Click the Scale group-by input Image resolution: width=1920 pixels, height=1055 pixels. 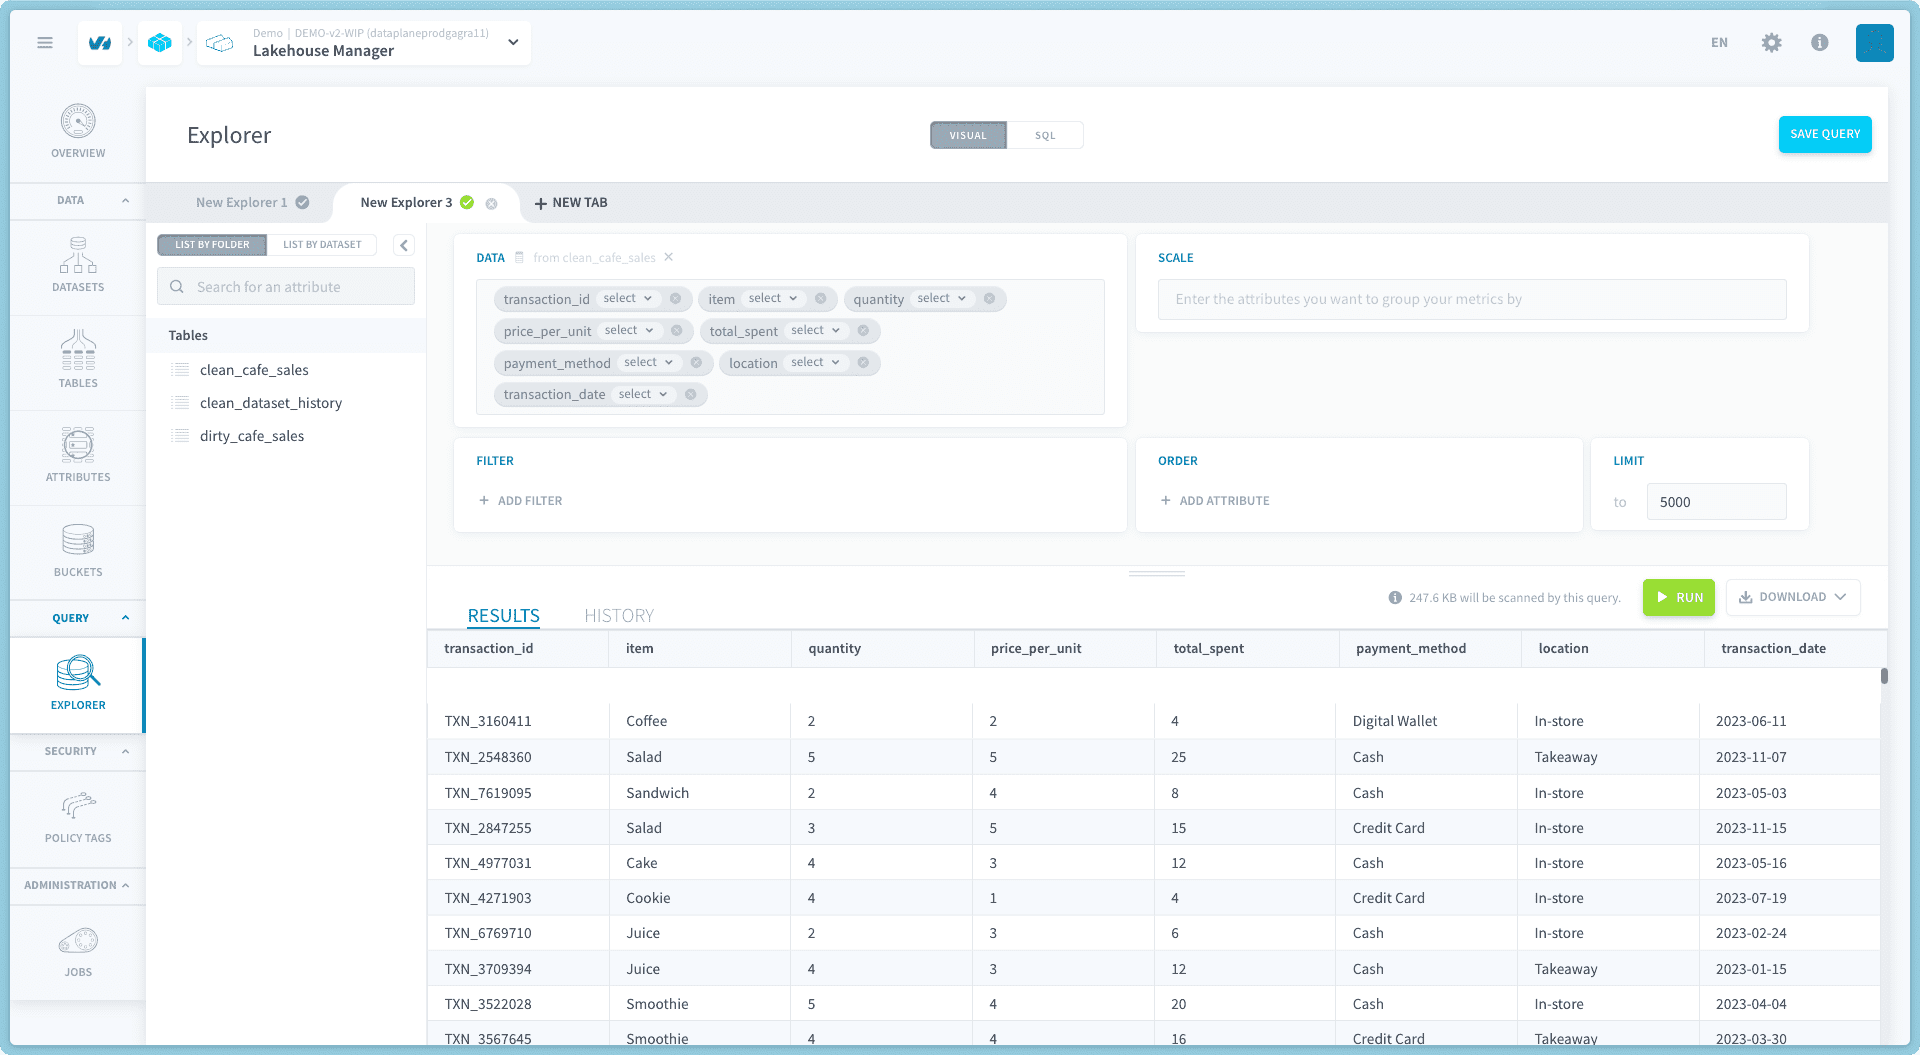pyautogui.click(x=1472, y=299)
